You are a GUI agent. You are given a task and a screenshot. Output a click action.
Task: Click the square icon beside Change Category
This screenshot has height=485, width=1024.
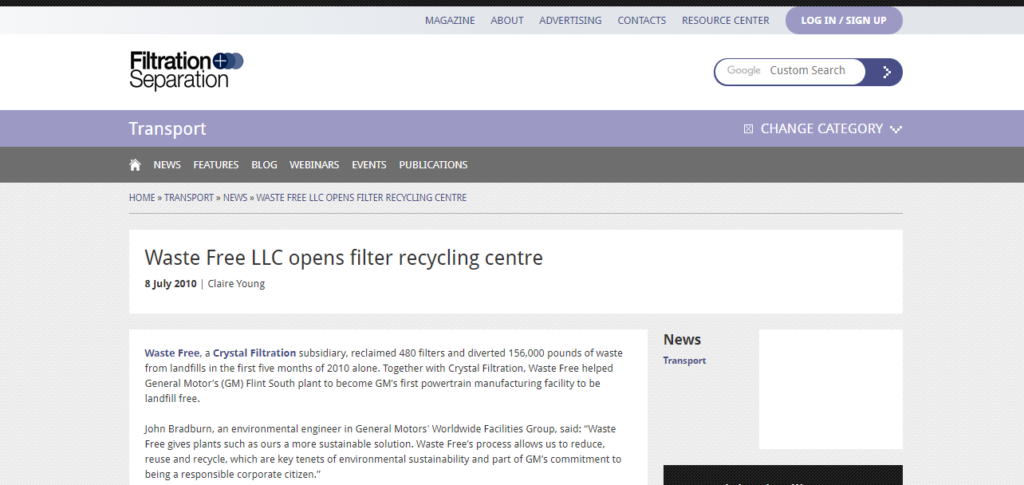click(748, 129)
